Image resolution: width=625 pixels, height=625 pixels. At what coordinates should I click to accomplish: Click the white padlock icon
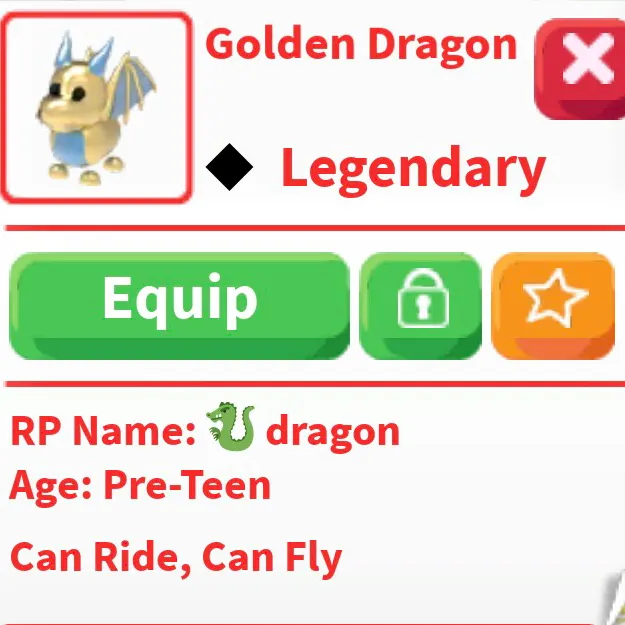(x=423, y=298)
